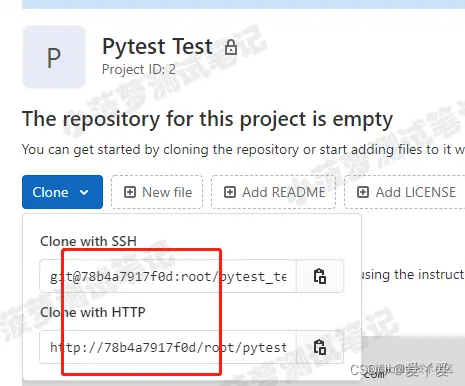The width and height of the screenshot is (465, 386).
Task: Open the blue Clone dropdown
Action: (x=62, y=192)
